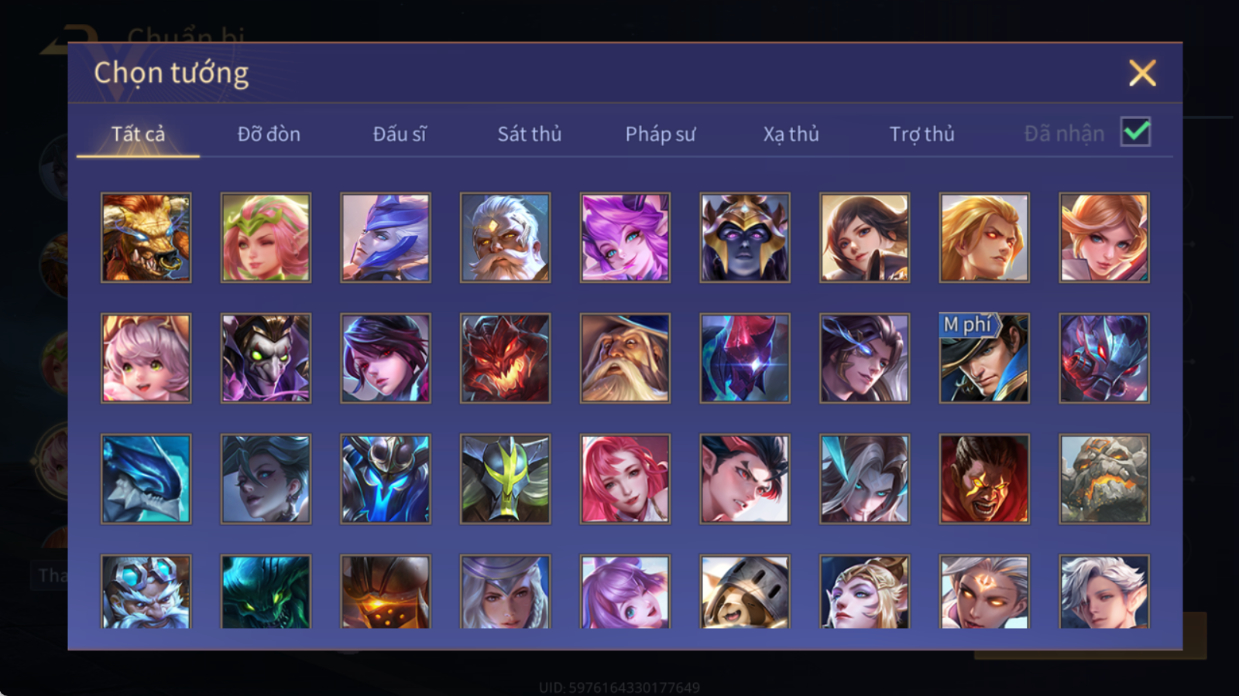Pick the bear with metal helmet hero
1239x696 pixels.
pos(745,592)
